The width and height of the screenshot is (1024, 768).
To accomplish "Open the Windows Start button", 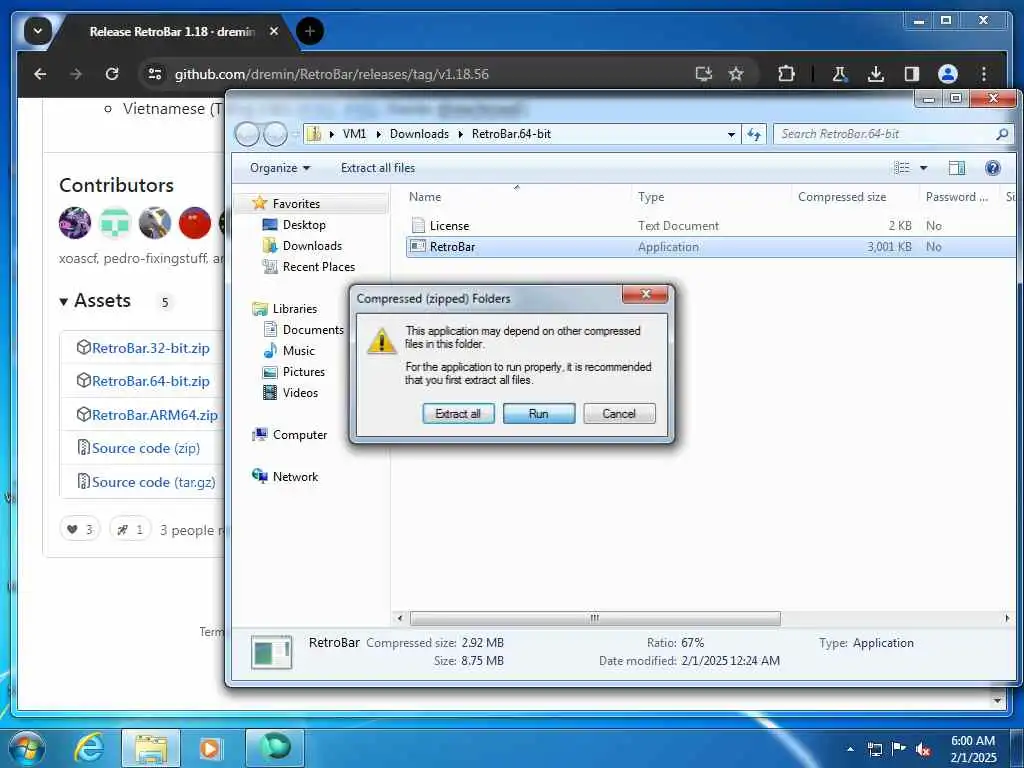I will pos(25,748).
